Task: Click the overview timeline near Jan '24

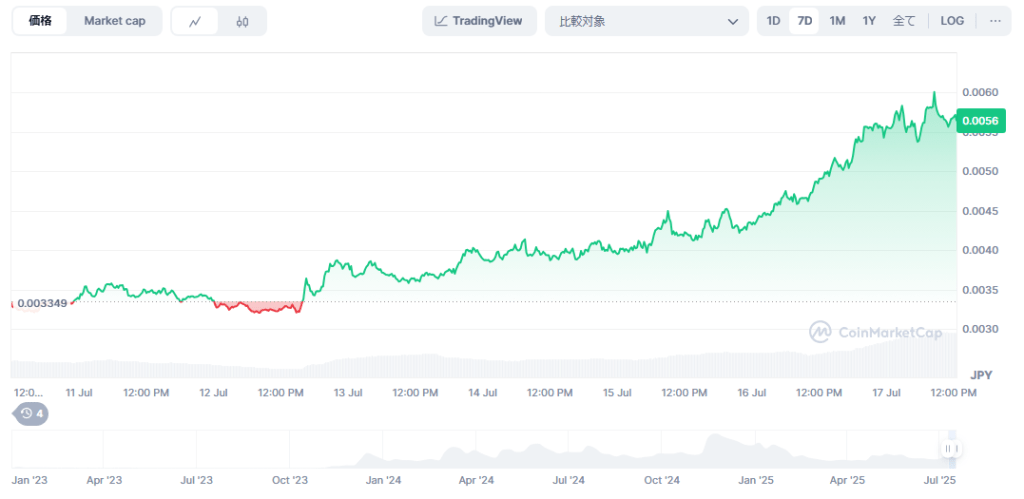Action: [x=383, y=455]
